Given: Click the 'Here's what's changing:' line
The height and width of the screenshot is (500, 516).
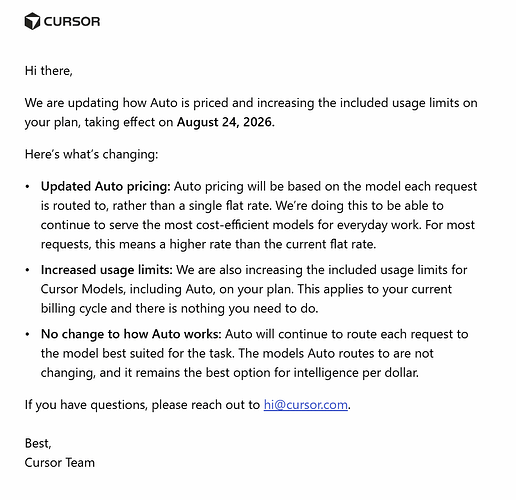Looking at the screenshot, I should pos(91,154).
